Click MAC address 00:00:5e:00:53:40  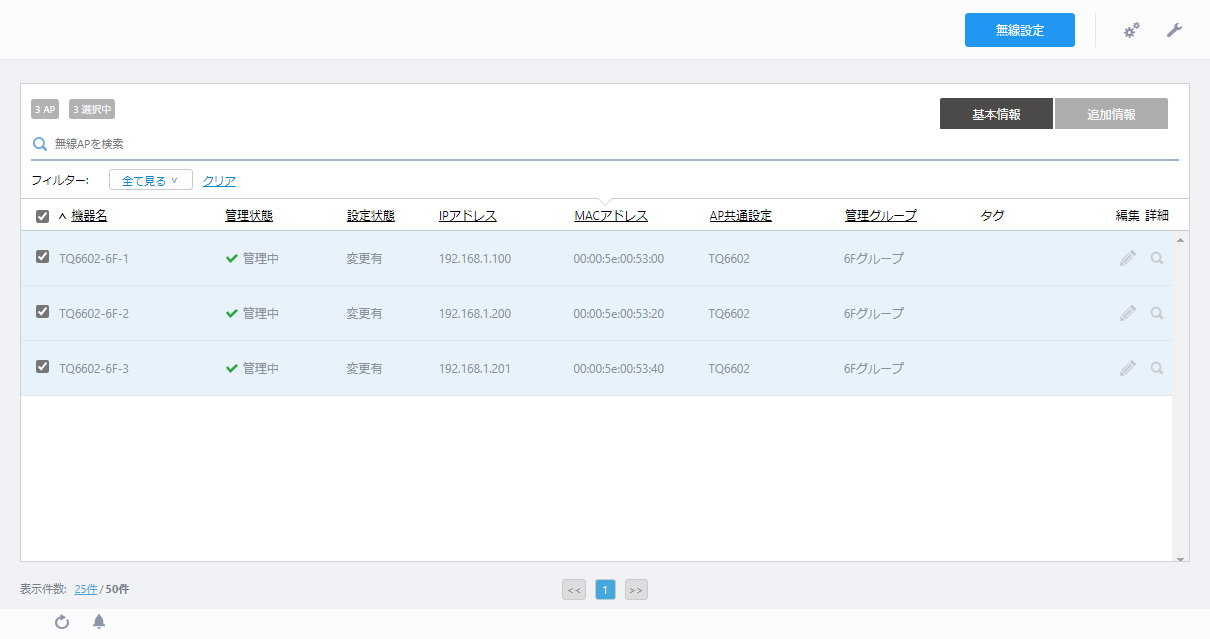619,369
